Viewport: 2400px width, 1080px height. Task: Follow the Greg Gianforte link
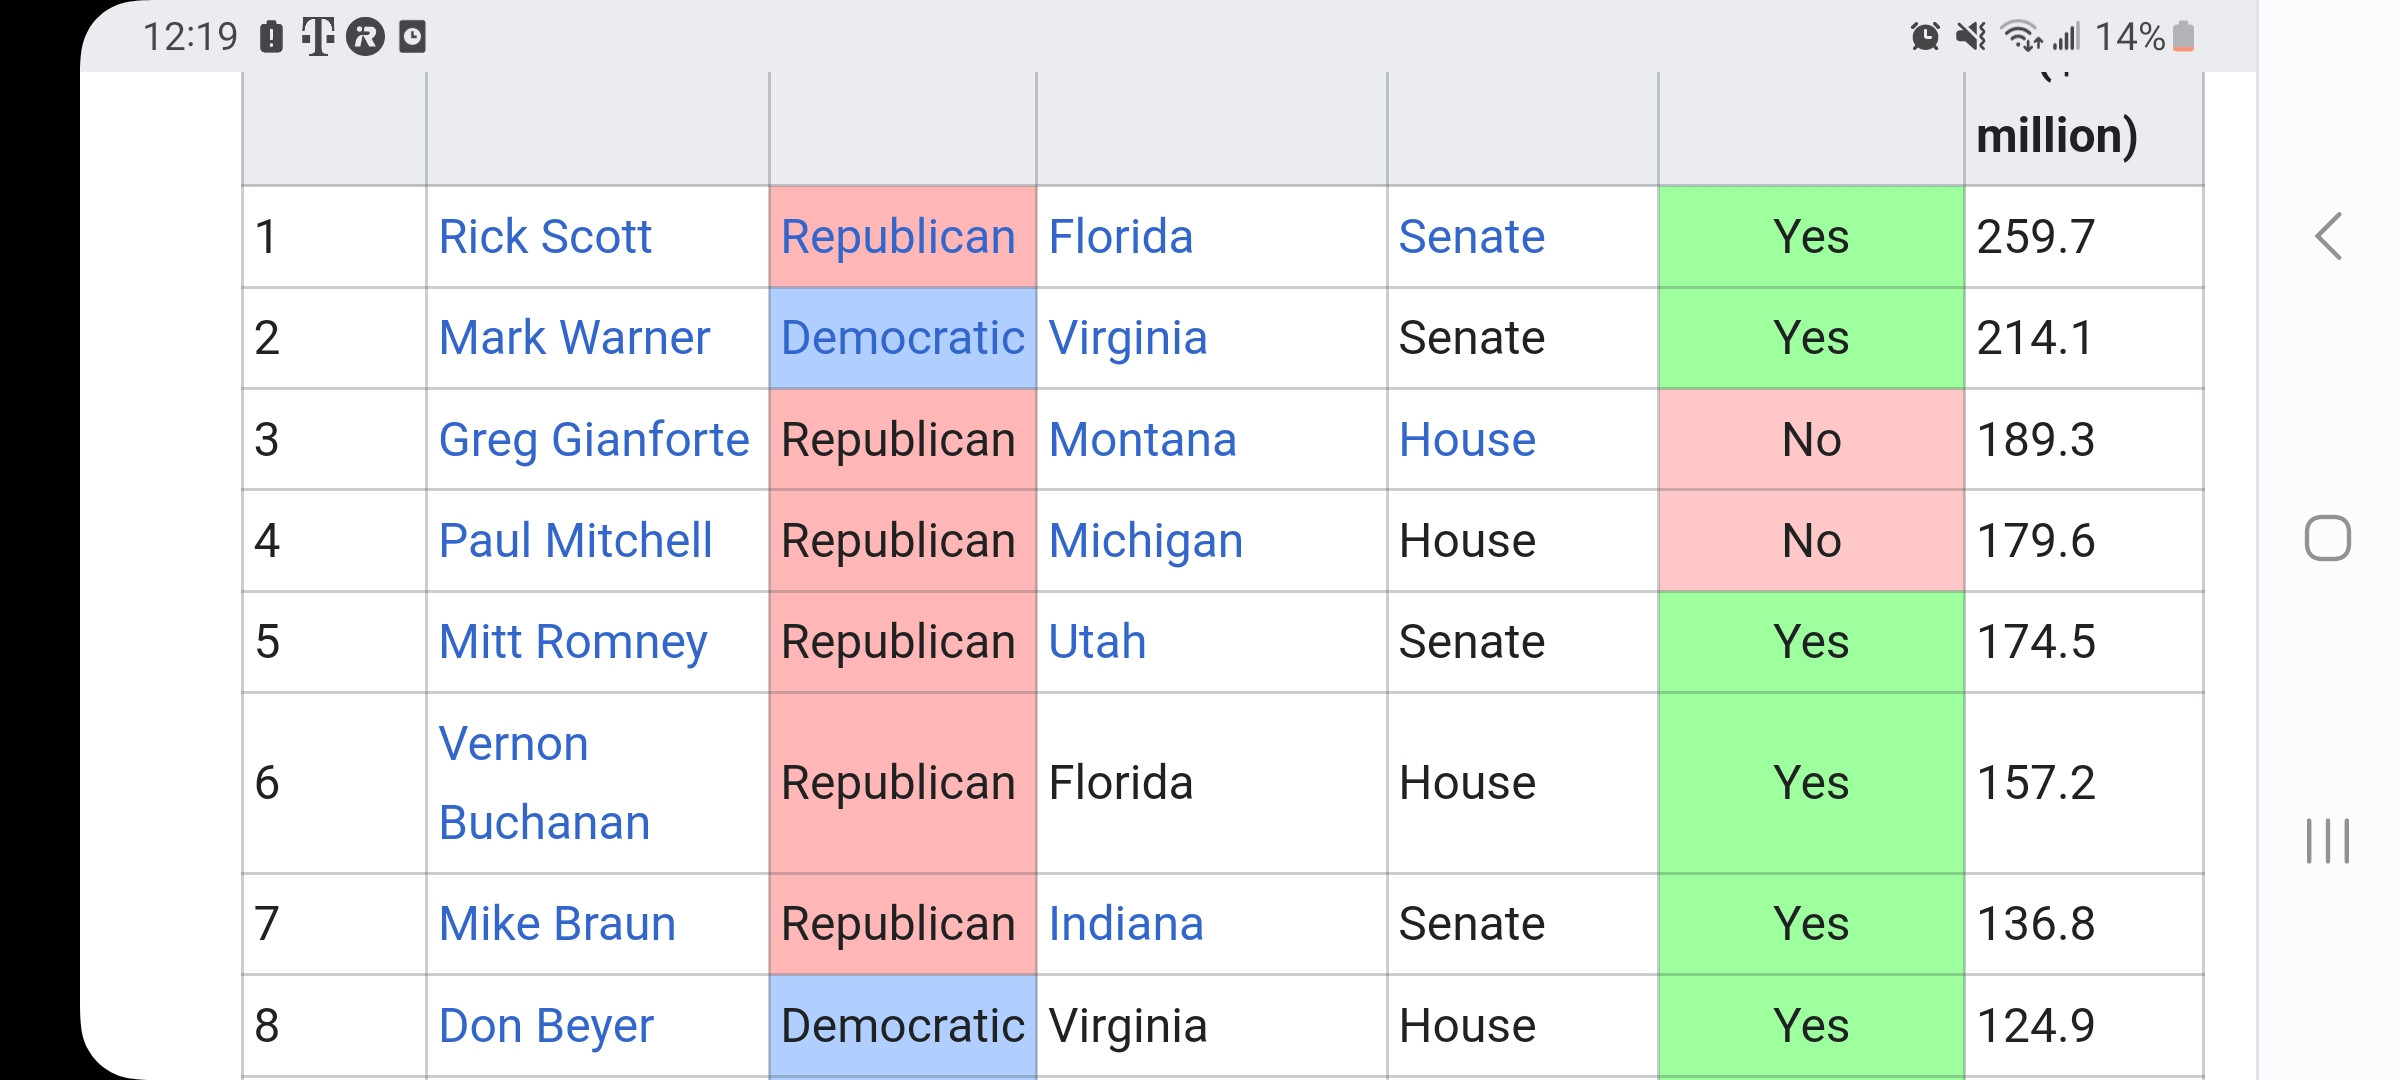point(594,440)
